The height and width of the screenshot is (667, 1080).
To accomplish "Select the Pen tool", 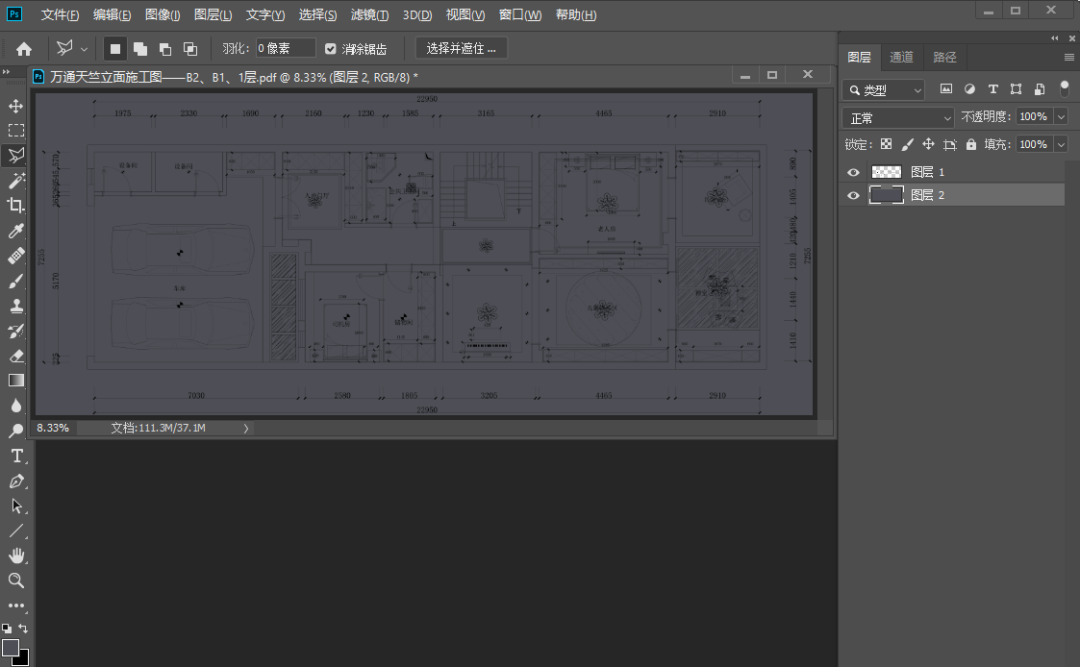I will point(16,481).
